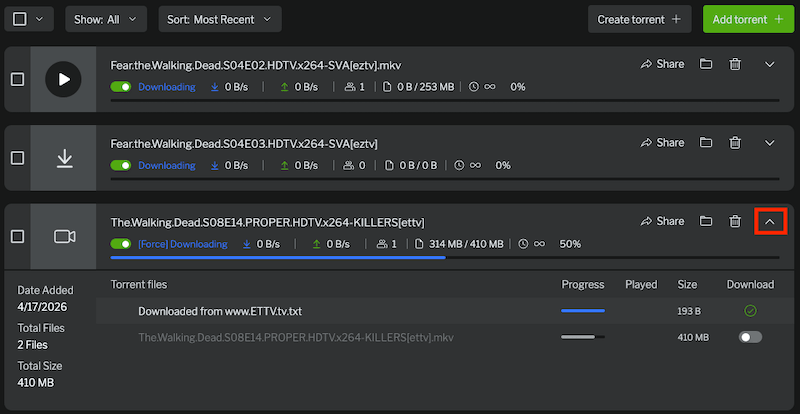Delete The.Walking.Dead.S08E14 torrent with trash icon

[x=735, y=221]
